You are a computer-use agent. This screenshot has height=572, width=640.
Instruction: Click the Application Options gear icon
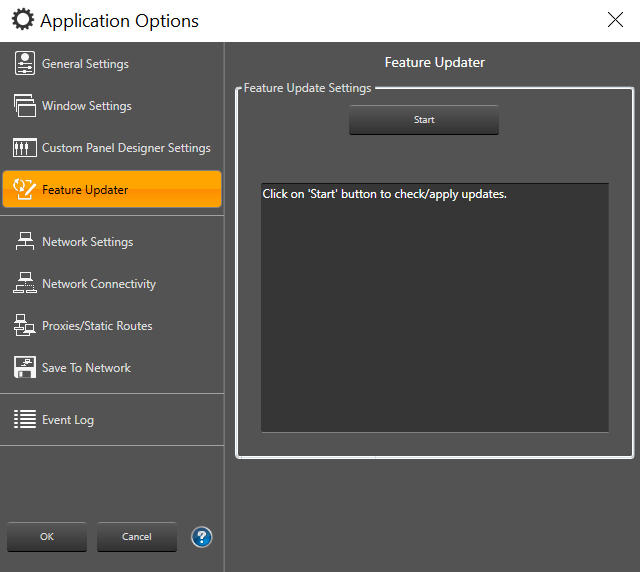[x=23, y=20]
